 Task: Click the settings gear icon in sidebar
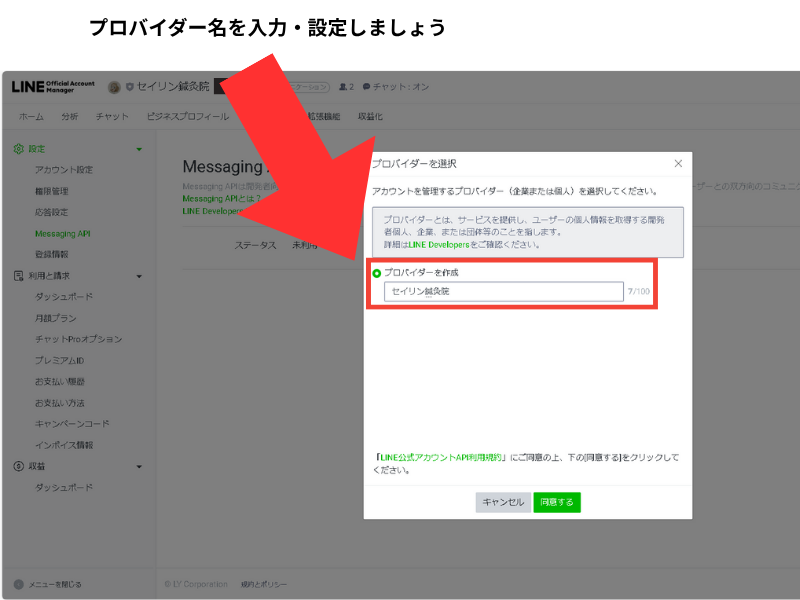click(x=18, y=149)
